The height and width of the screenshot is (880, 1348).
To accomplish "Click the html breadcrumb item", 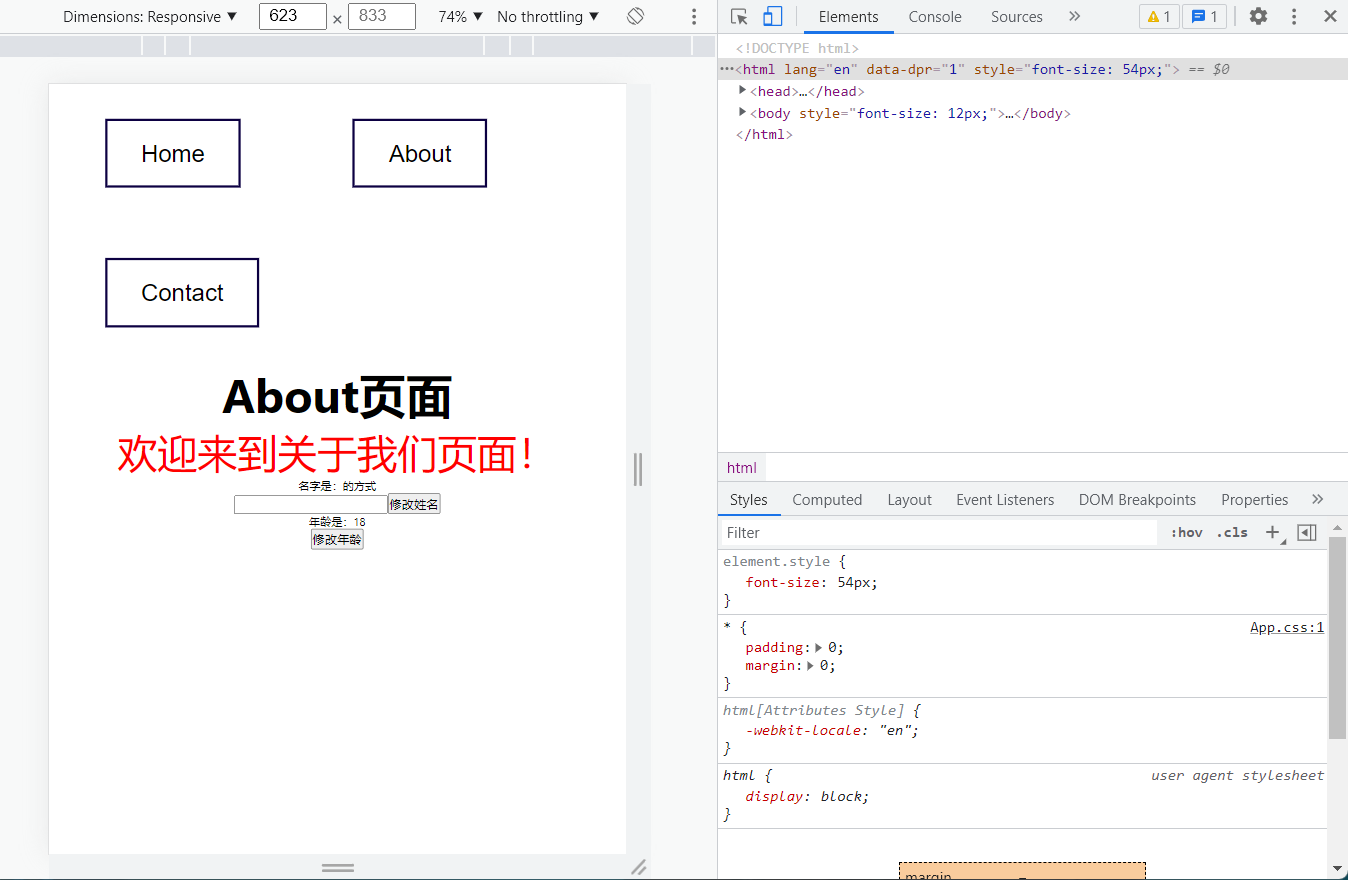I will coord(742,468).
